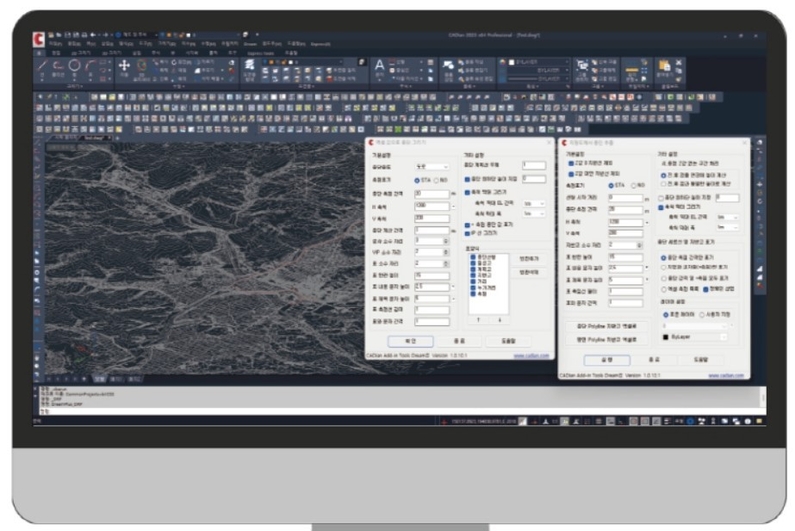The image size is (795, 531).
Task: Click the Group icon in the ribbon
Action: click(582, 65)
